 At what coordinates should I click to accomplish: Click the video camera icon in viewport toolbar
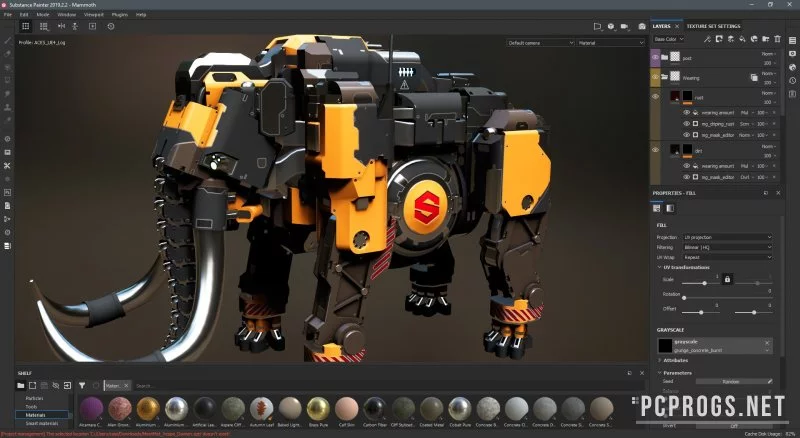[624, 26]
